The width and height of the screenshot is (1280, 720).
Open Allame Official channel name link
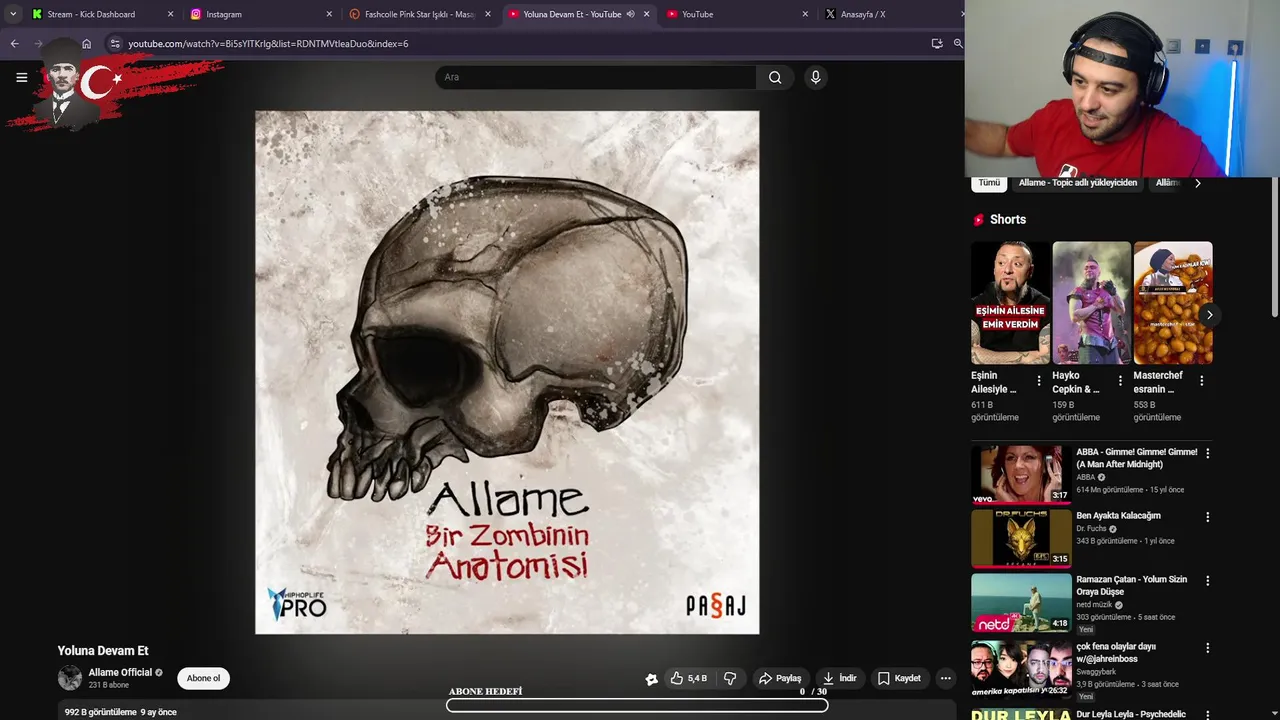tap(120, 672)
